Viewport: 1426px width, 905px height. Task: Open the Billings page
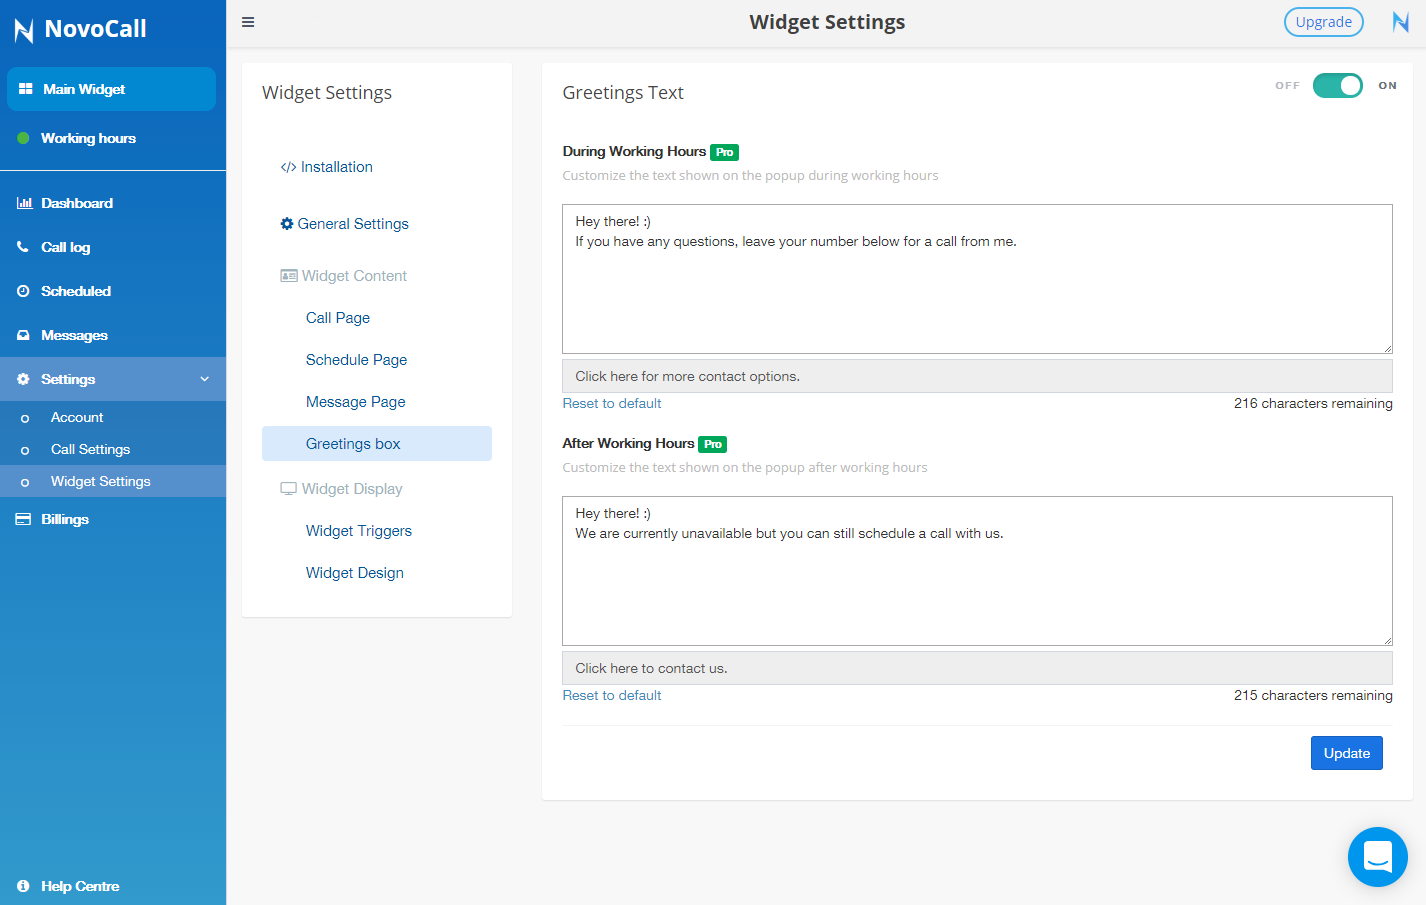[65, 519]
